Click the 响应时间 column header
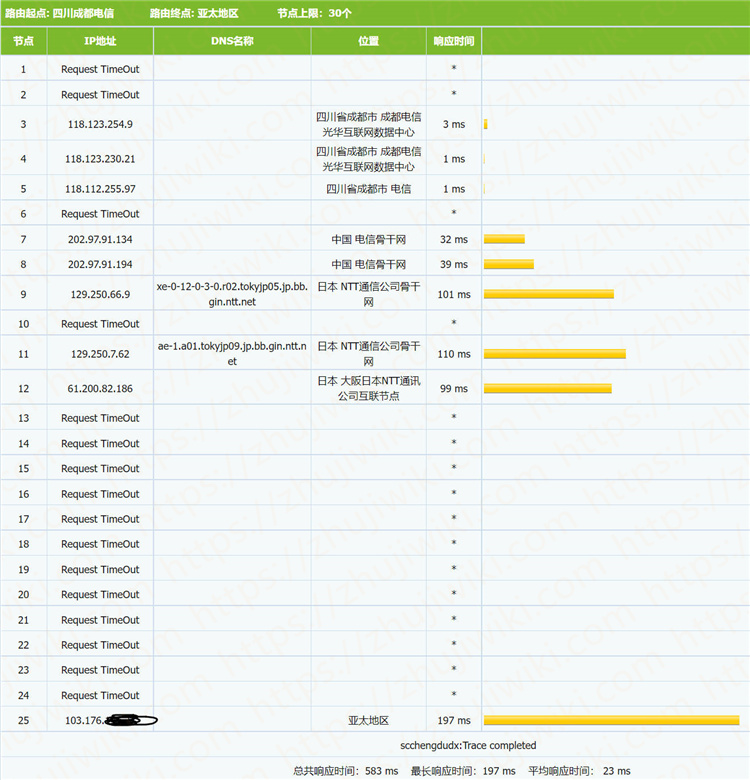 pos(453,41)
